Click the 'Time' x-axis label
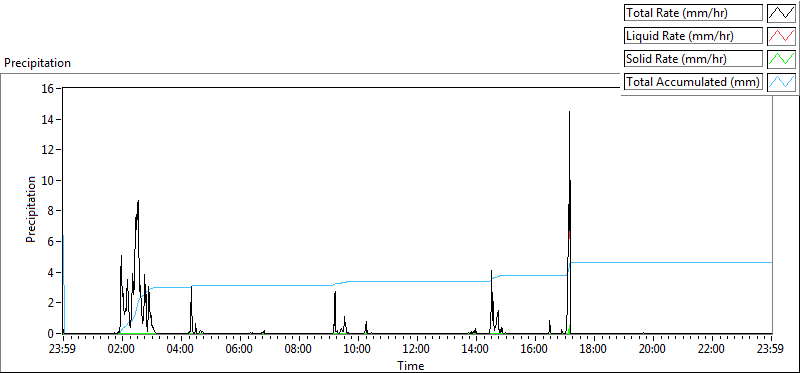The height and width of the screenshot is (373, 800). pyautogui.click(x=411, y=365)
